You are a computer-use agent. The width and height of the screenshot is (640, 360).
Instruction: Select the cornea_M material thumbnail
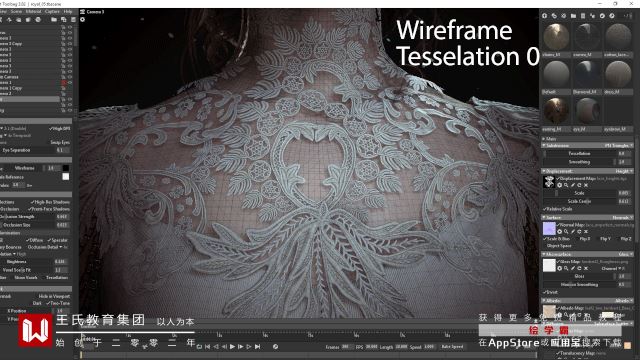pos(587,37)
